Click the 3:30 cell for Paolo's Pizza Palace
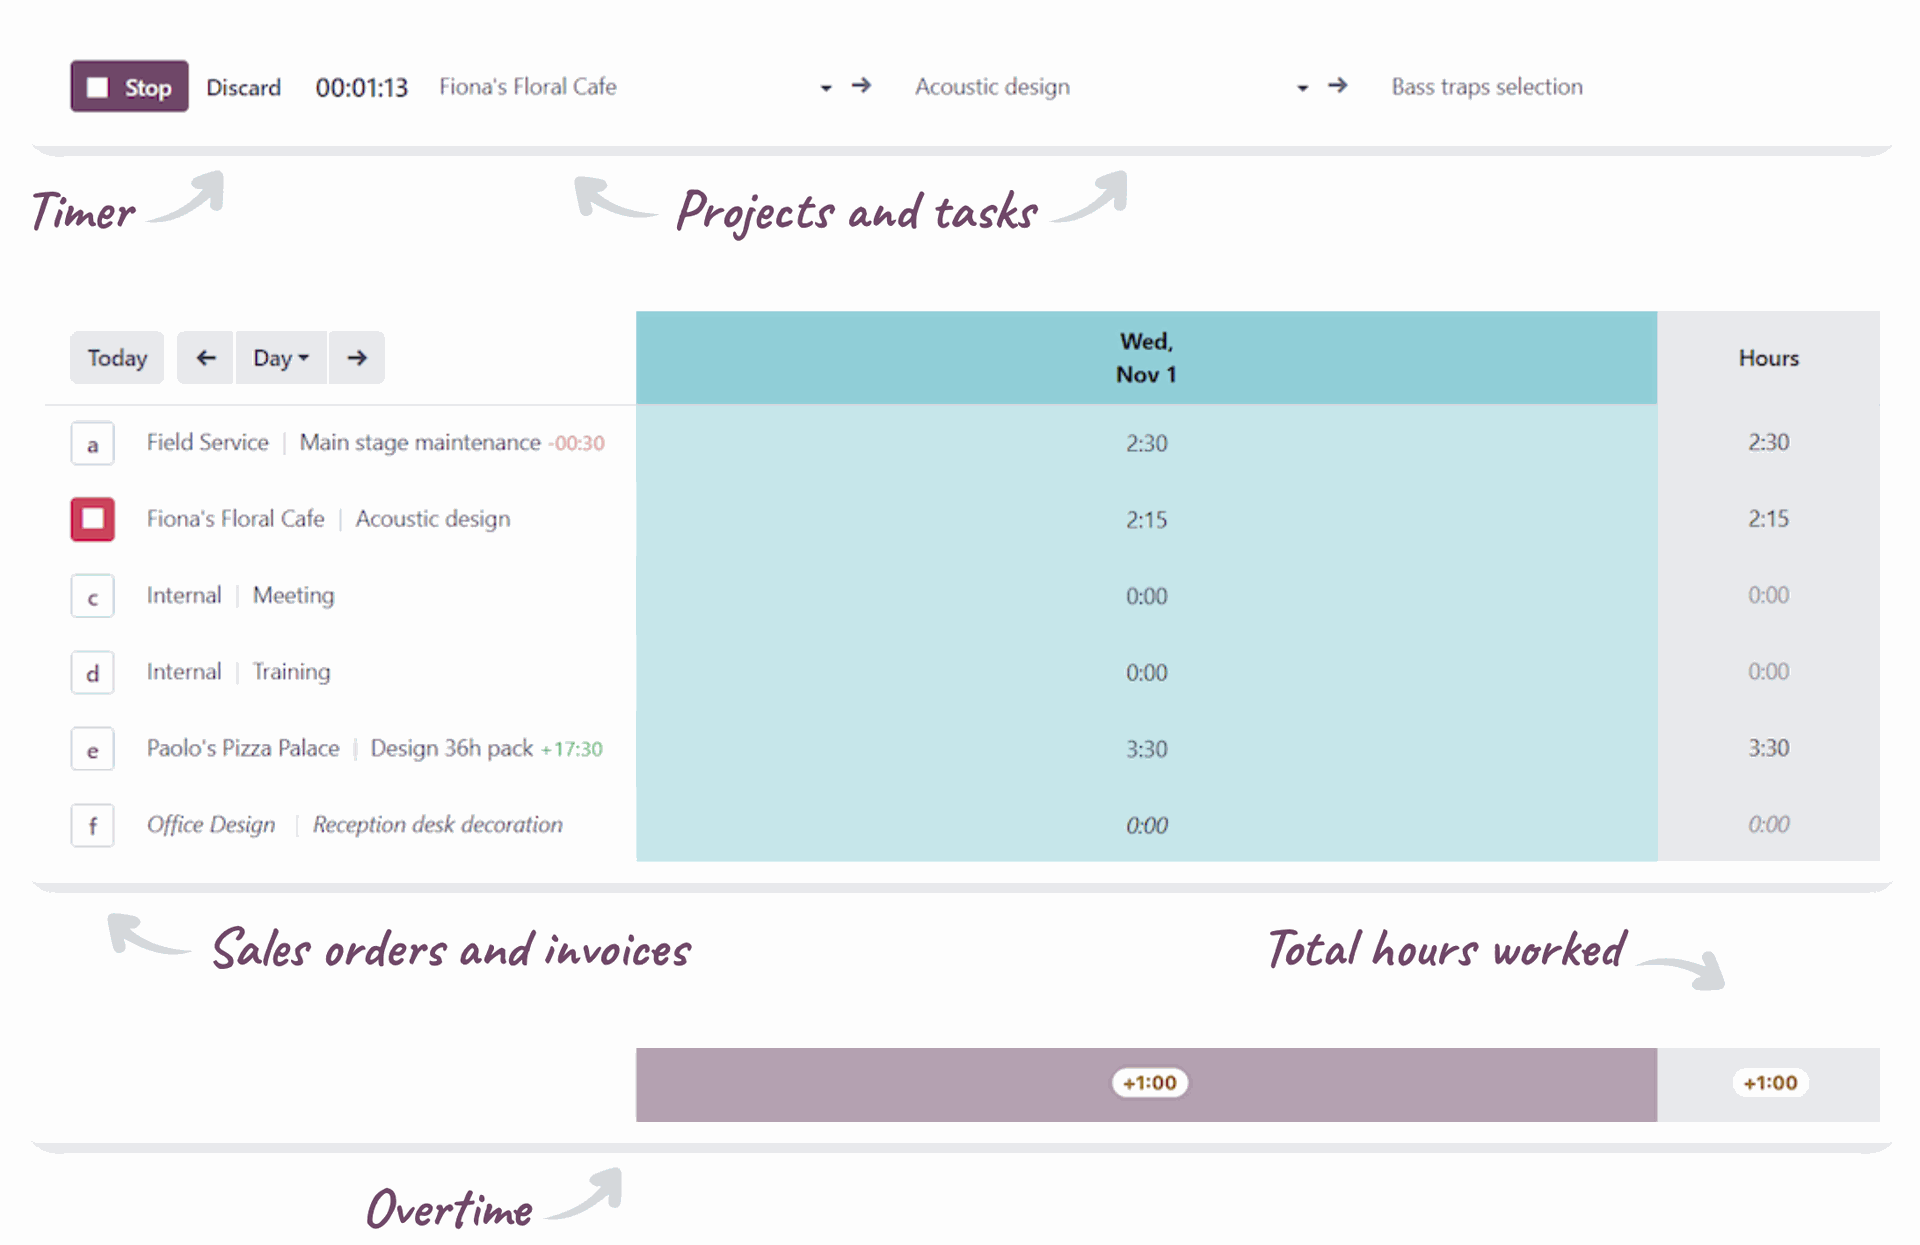The height and width of the screenshot is (1245, 1920). 1146,749
